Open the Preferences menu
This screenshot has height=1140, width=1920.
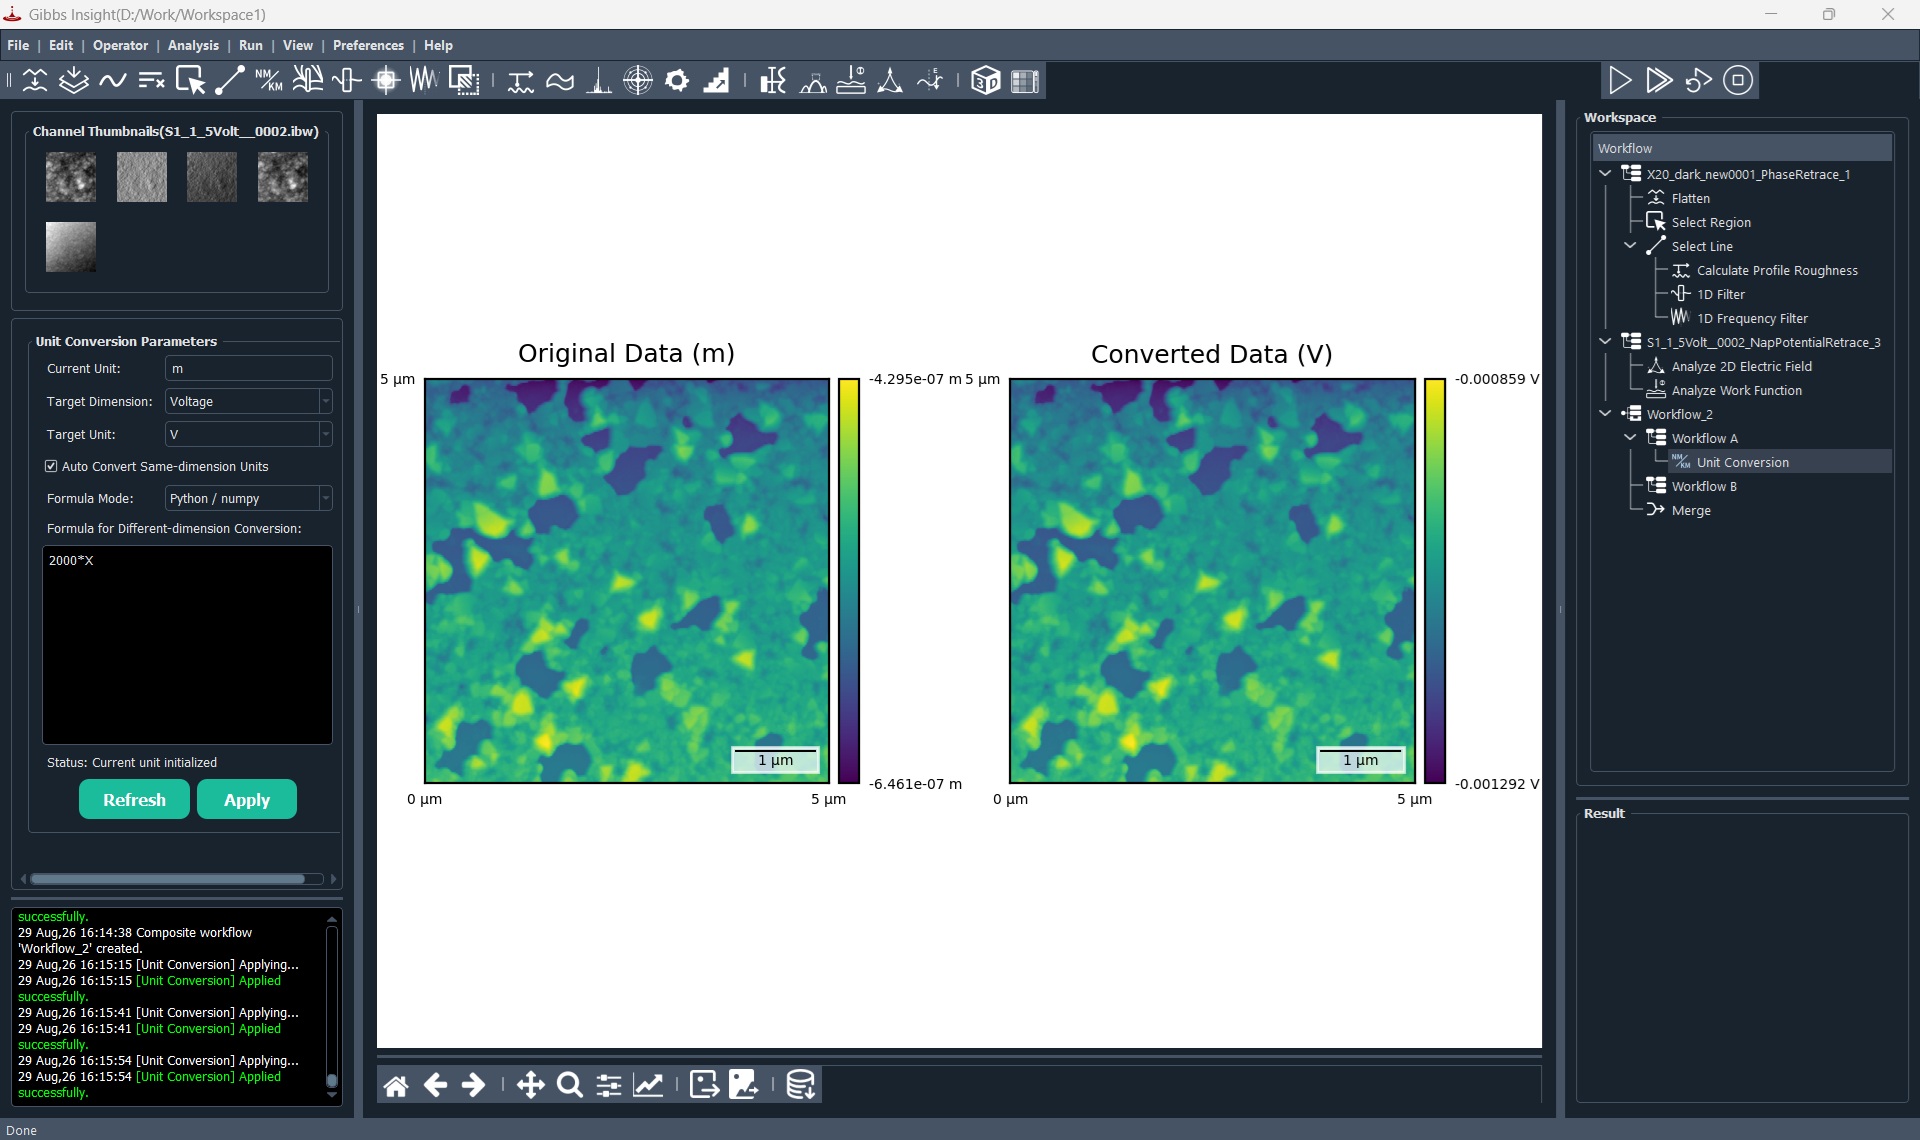368,45
